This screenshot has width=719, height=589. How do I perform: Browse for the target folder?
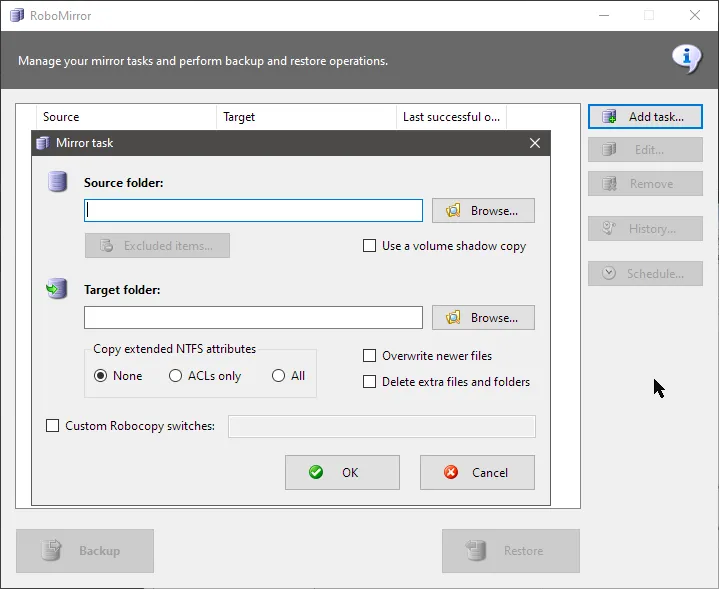coord(483,318)
